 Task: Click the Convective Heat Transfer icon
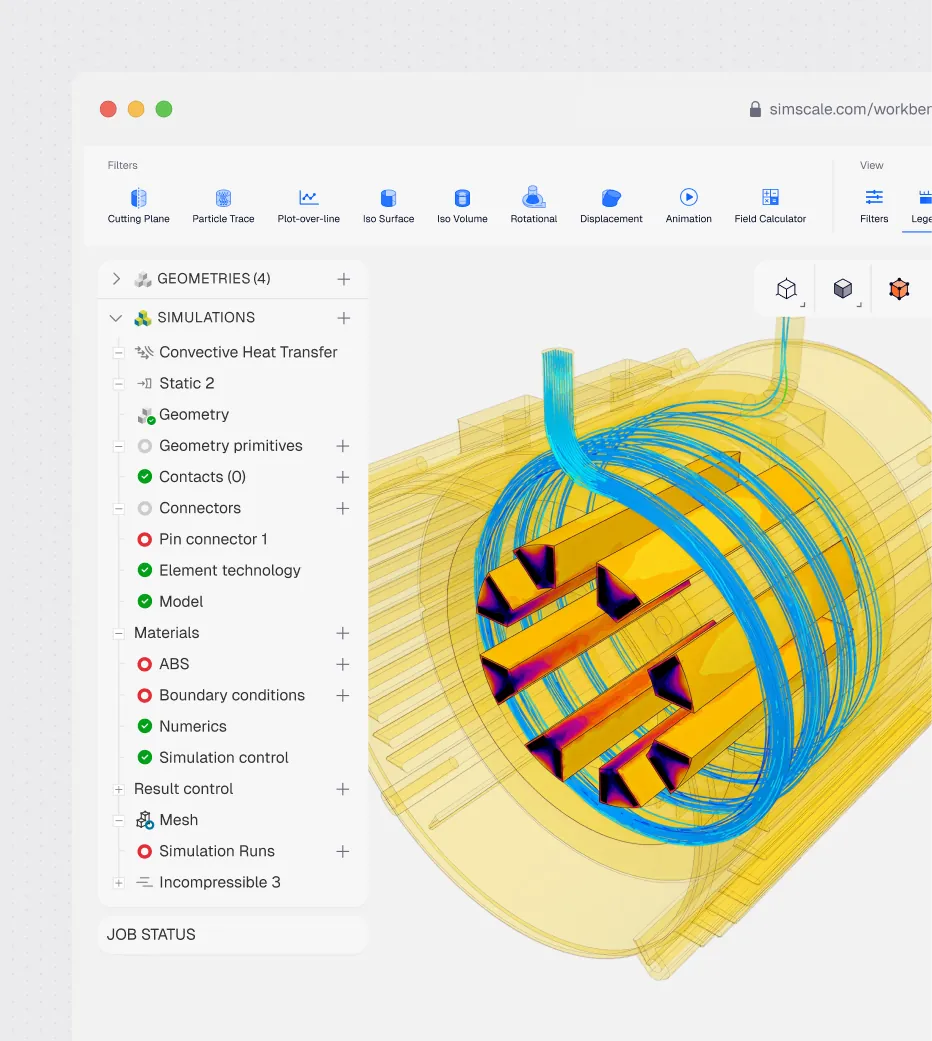tap(144, 352)
